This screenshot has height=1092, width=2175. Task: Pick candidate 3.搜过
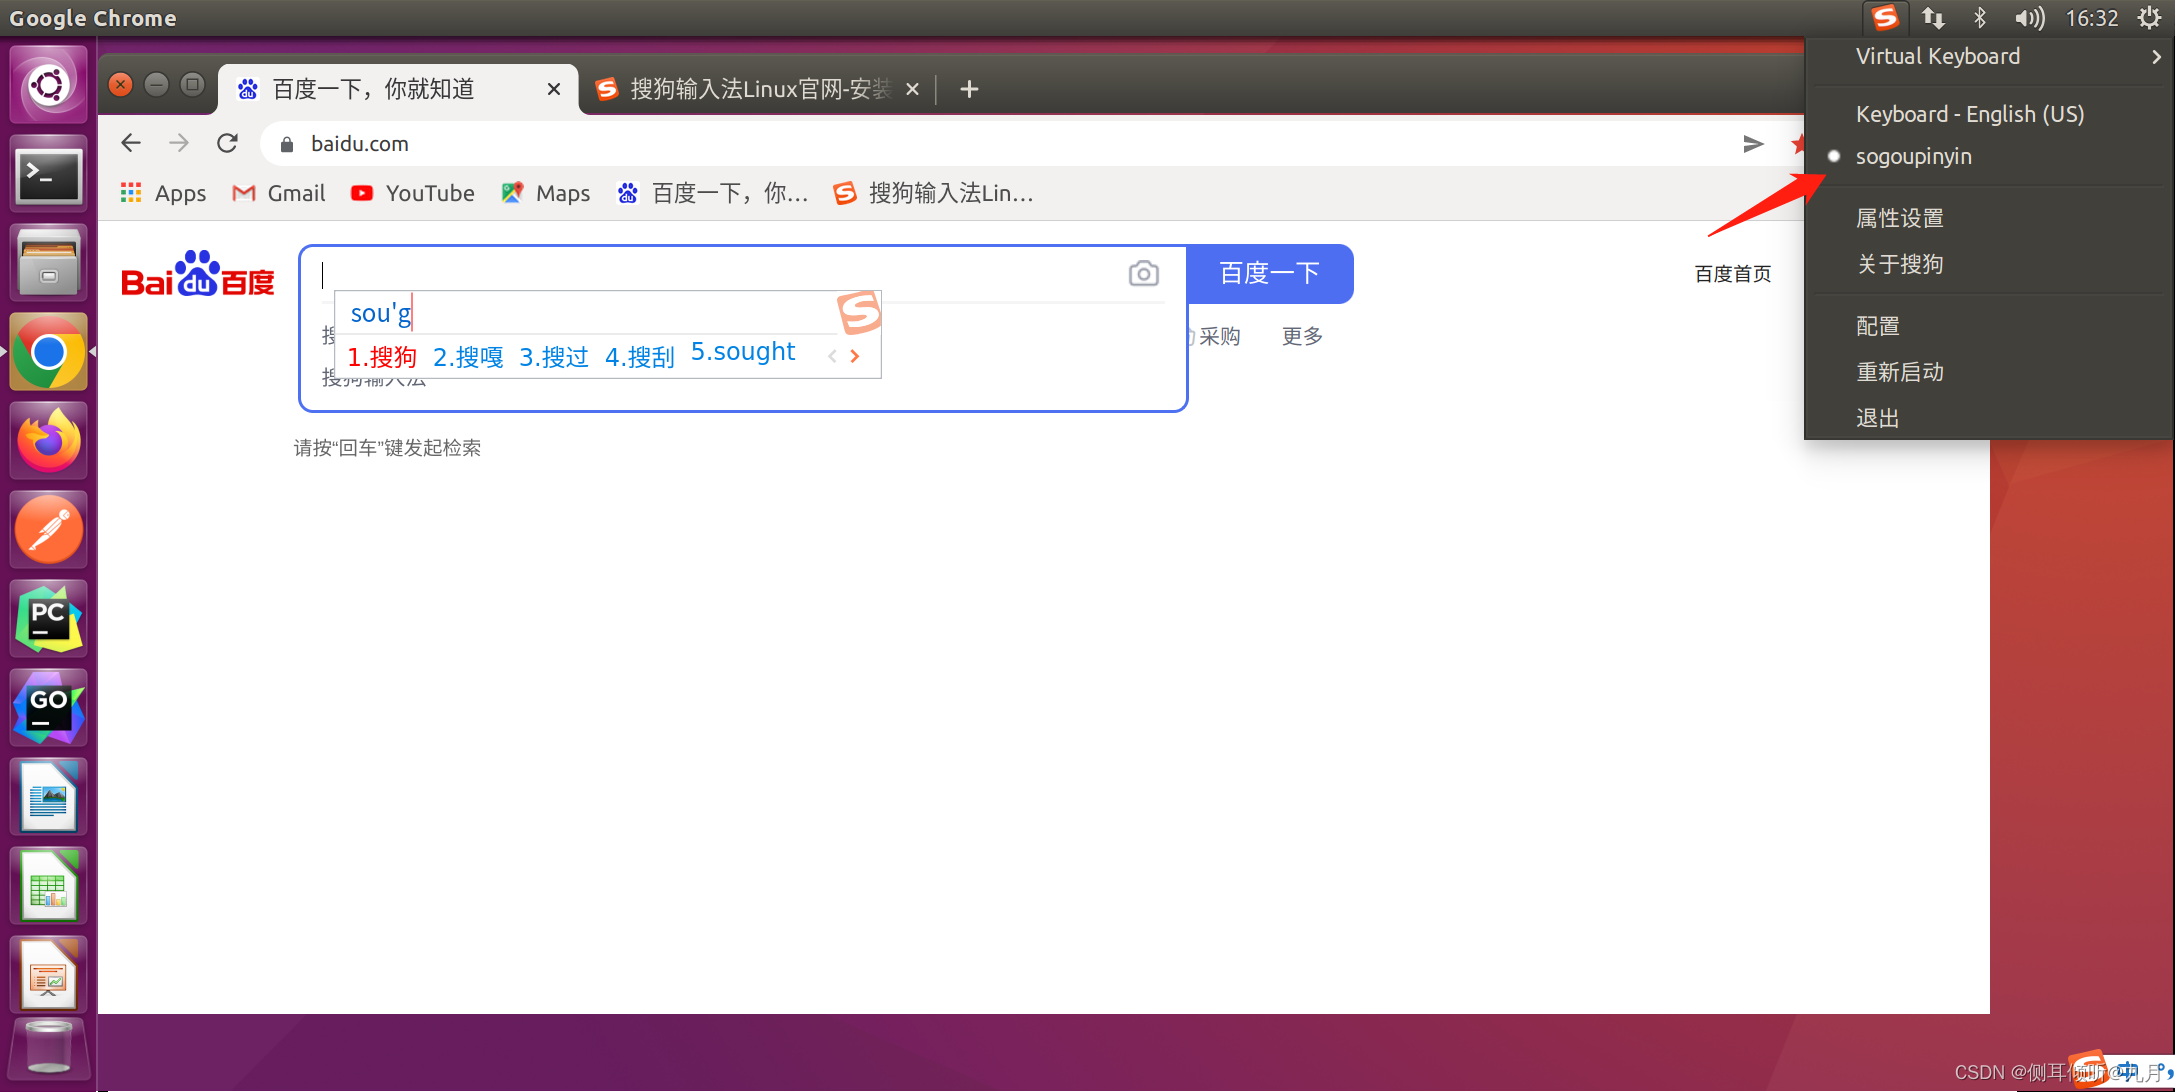tap(554, 357)
